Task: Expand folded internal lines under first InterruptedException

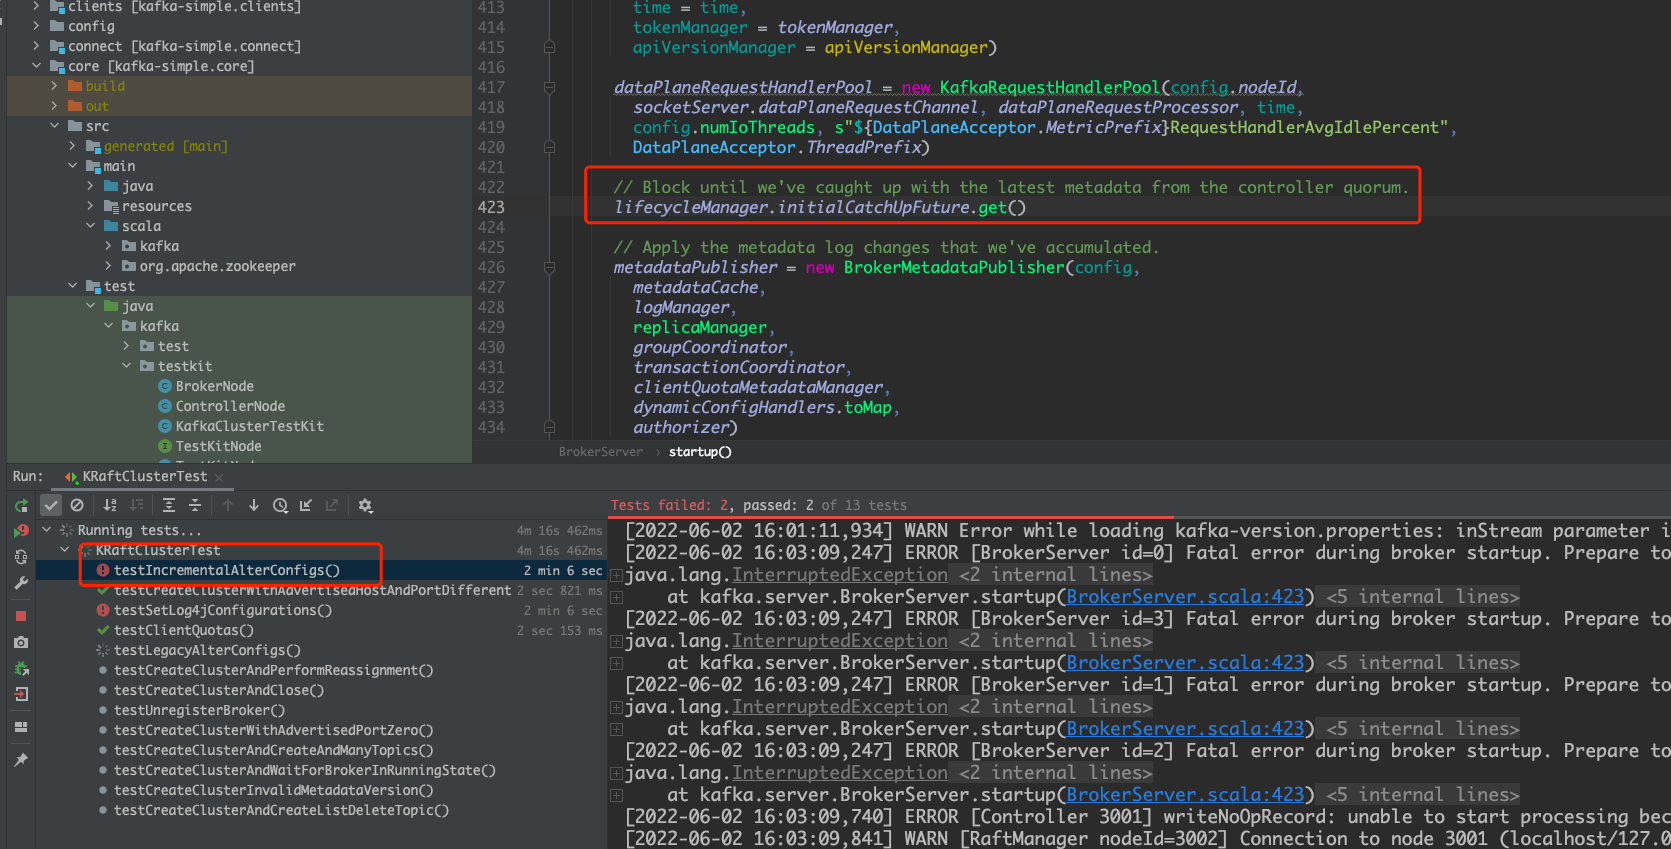Action: (x=616, y=575)
